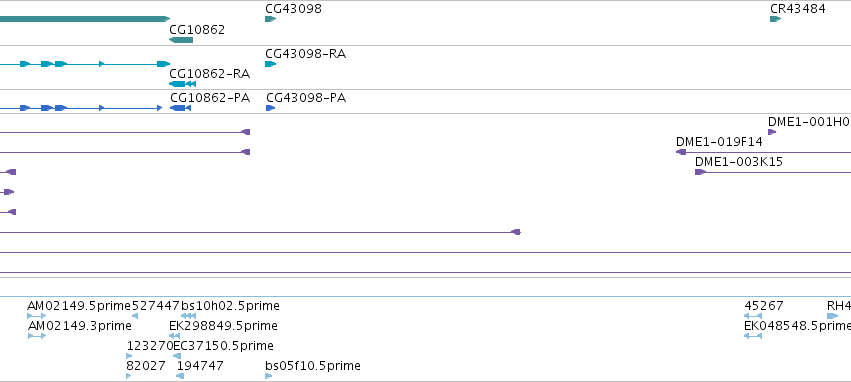
Task: Select the DME1-019F14 clone end marker
Action: click(x=681, y=152)
